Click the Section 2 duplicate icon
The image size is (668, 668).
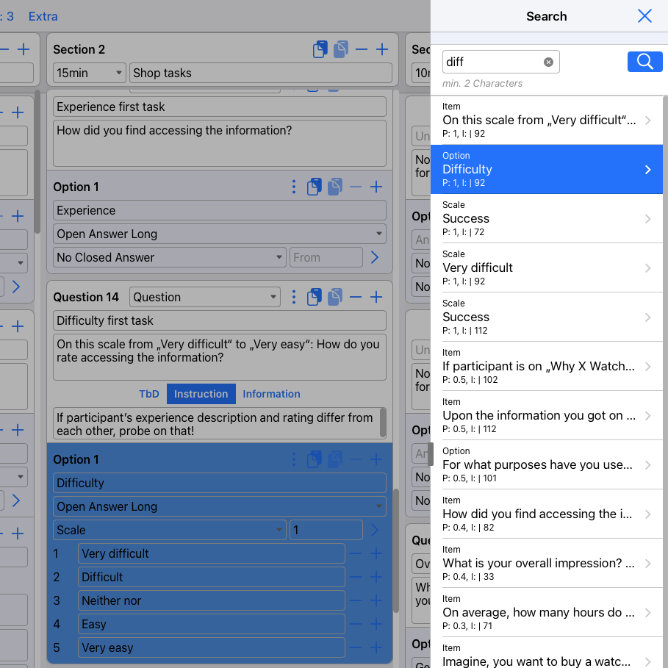[341, 49]
